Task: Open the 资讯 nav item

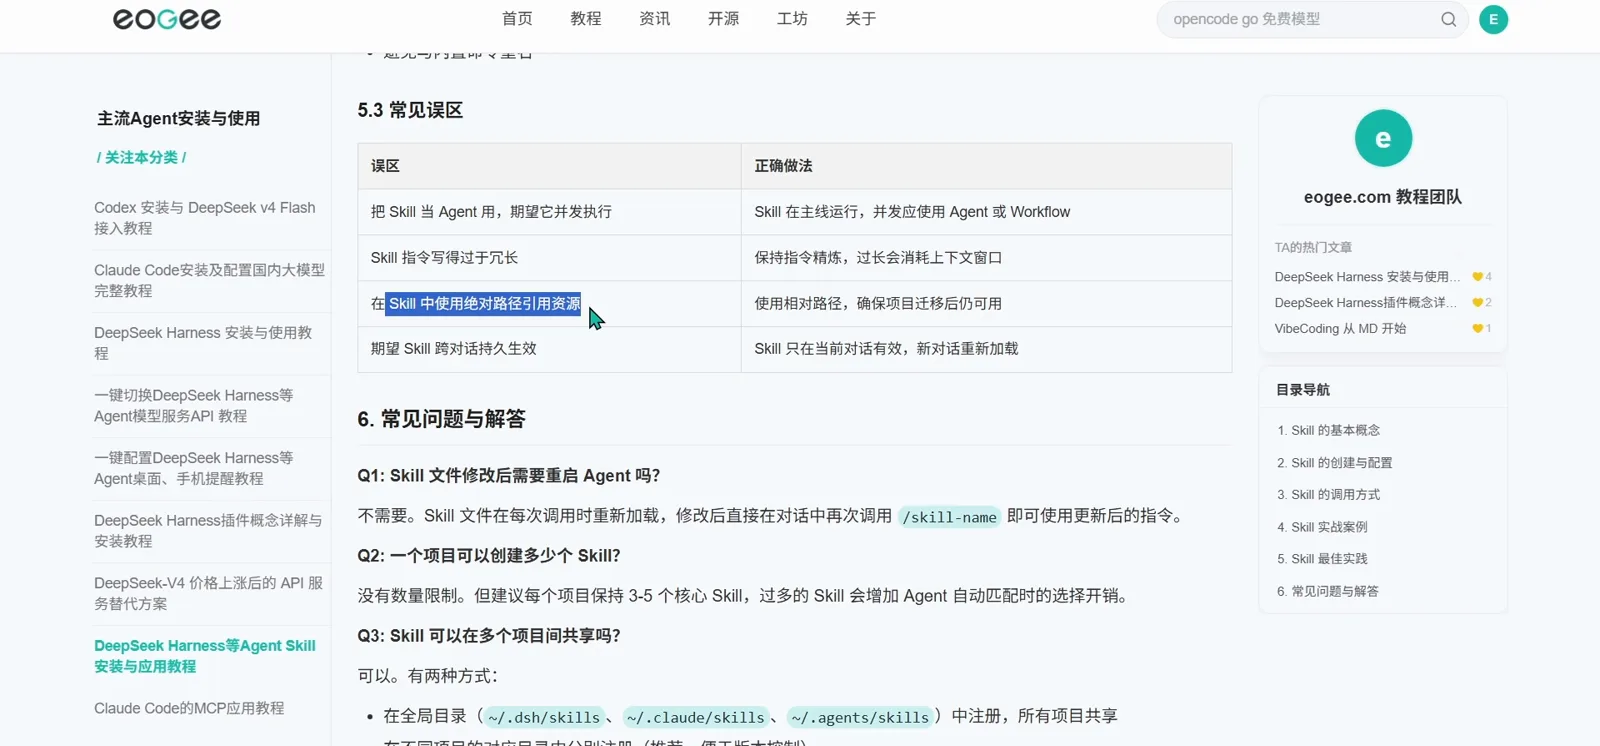Action: click(x=655, y=19)
